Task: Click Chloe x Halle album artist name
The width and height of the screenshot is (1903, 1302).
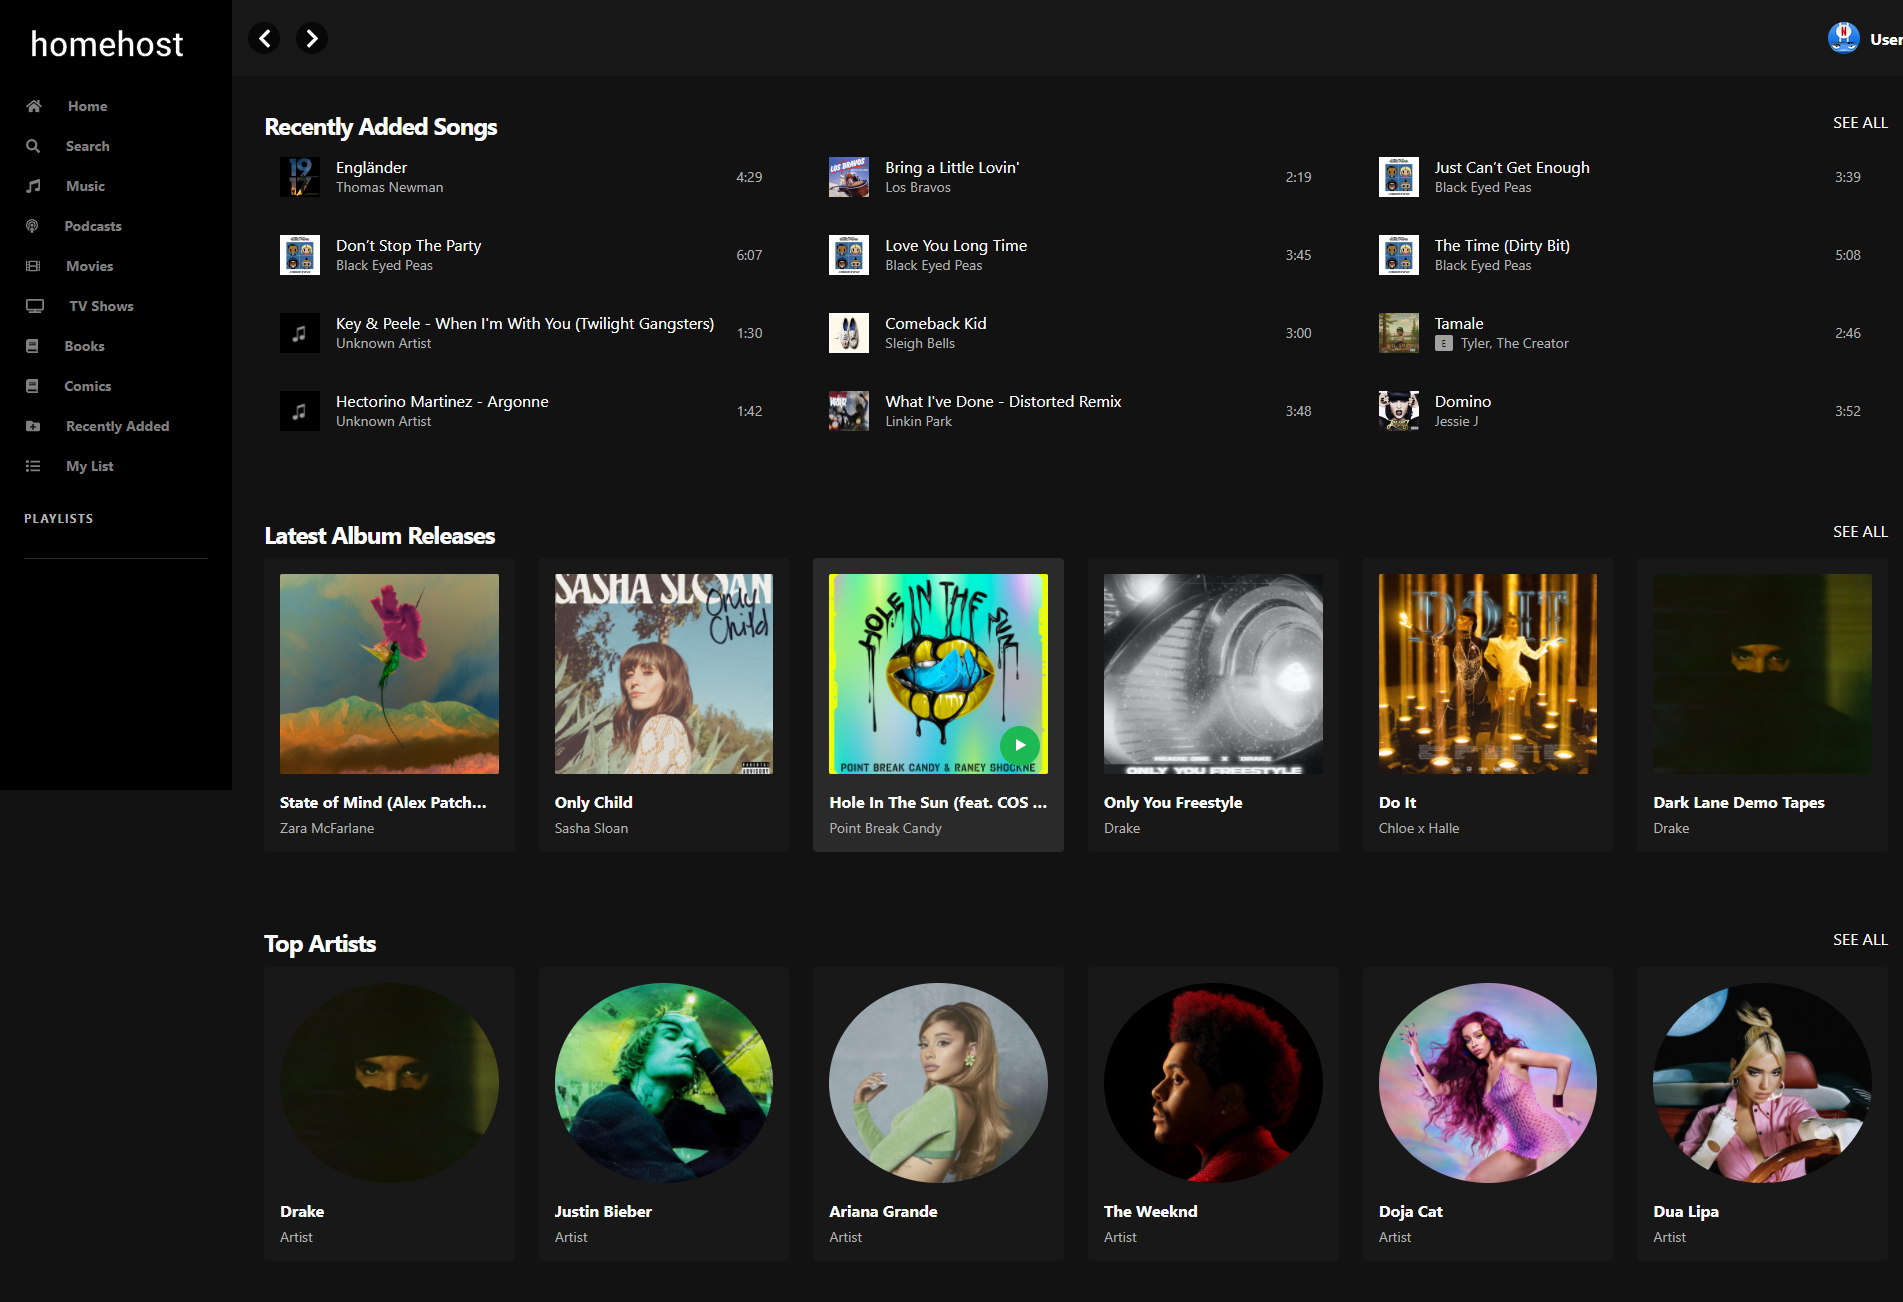Action: pyautogui.click(x=1418, y=828)
